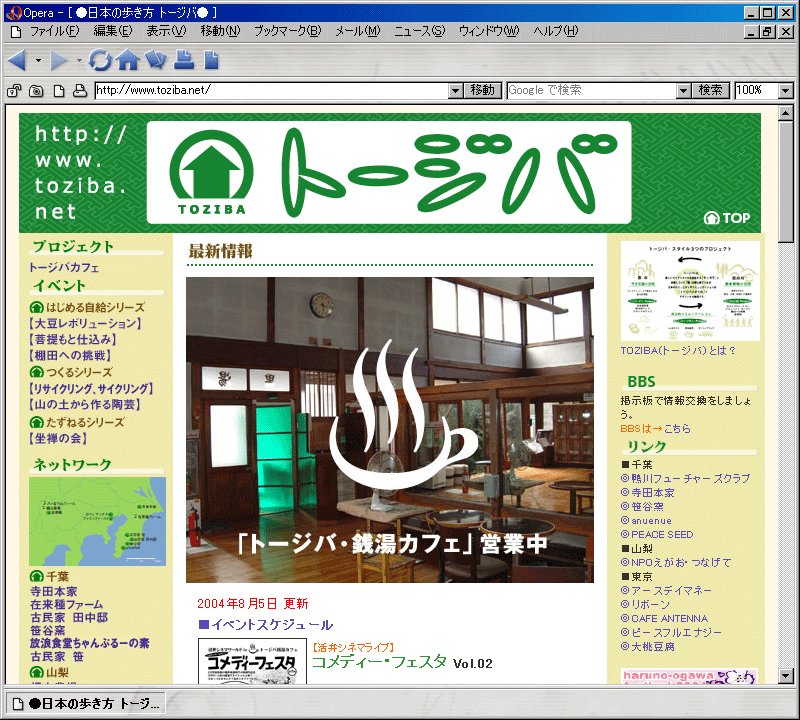This screenshot has height=720, width=800.
Task: Click the page icon left of ファイル menu
Action: (x=16, y=32)
